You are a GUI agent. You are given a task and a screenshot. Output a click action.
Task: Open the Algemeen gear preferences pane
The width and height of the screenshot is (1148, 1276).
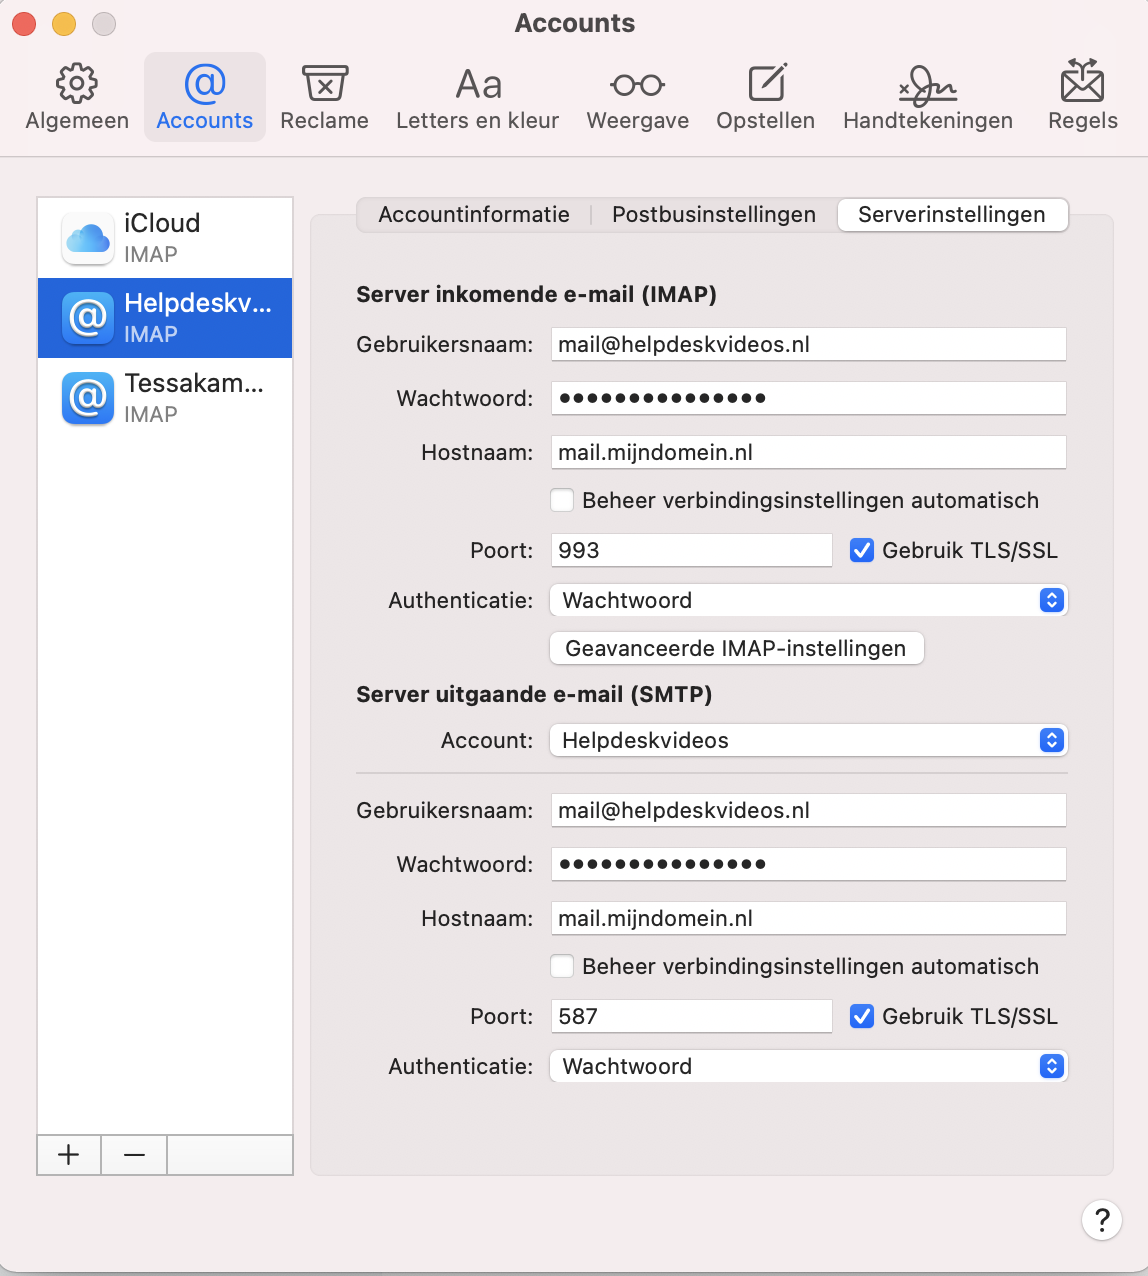coord(77,98)
